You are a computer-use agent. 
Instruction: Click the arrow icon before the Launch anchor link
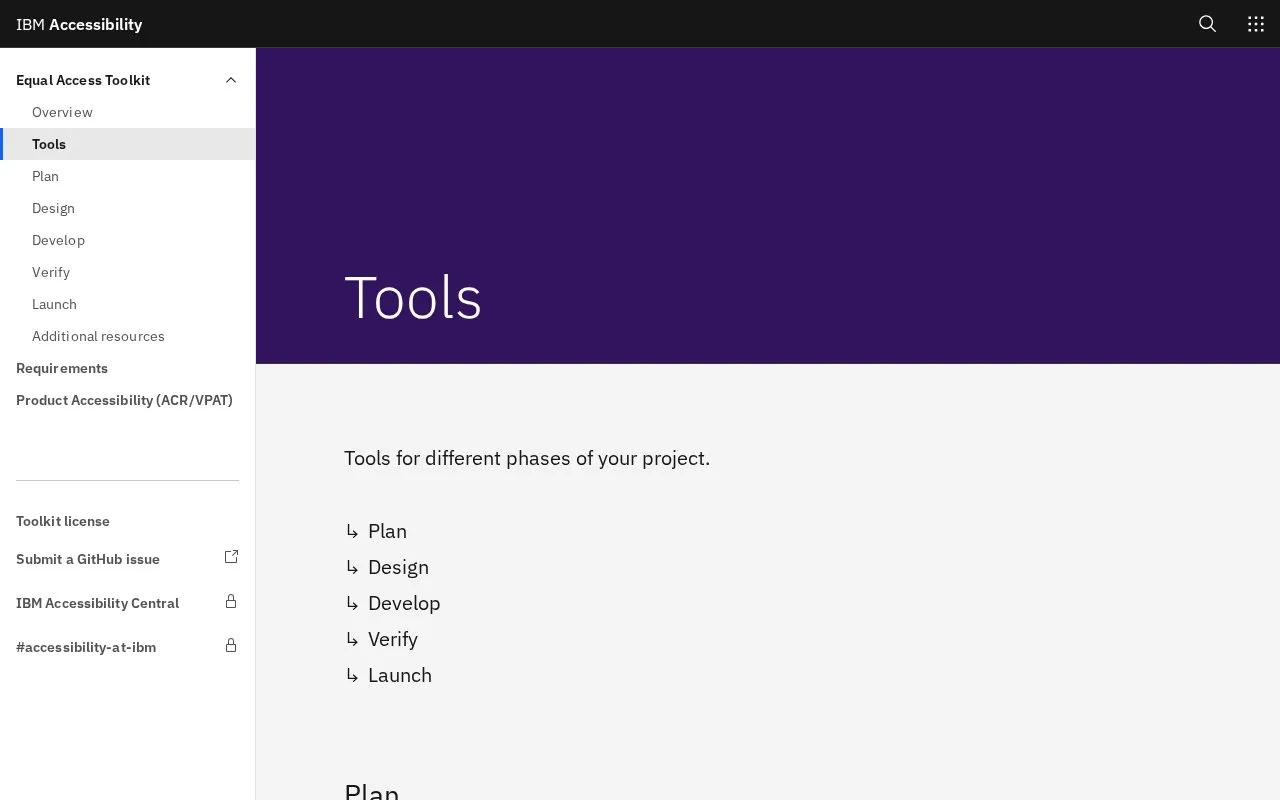(x=352, y=675)
